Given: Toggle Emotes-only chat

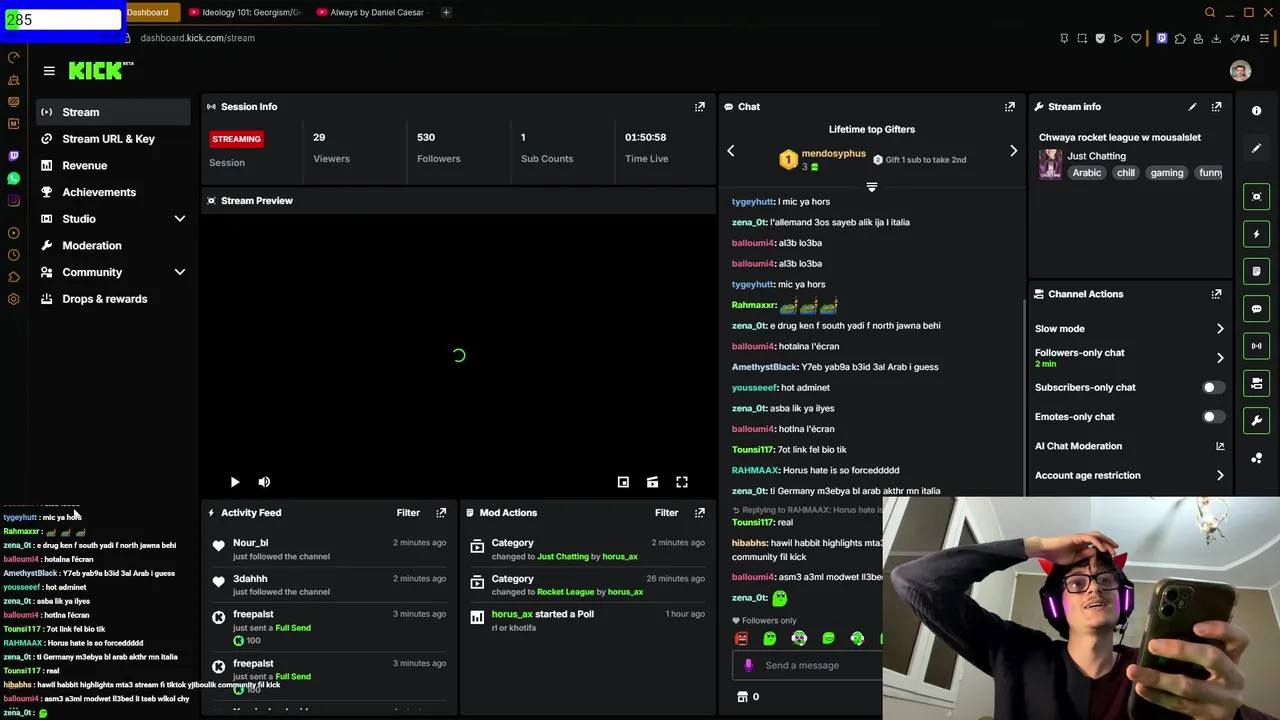Looking at the screenshot, I should pyautogui.click(x=1212, y=417).
